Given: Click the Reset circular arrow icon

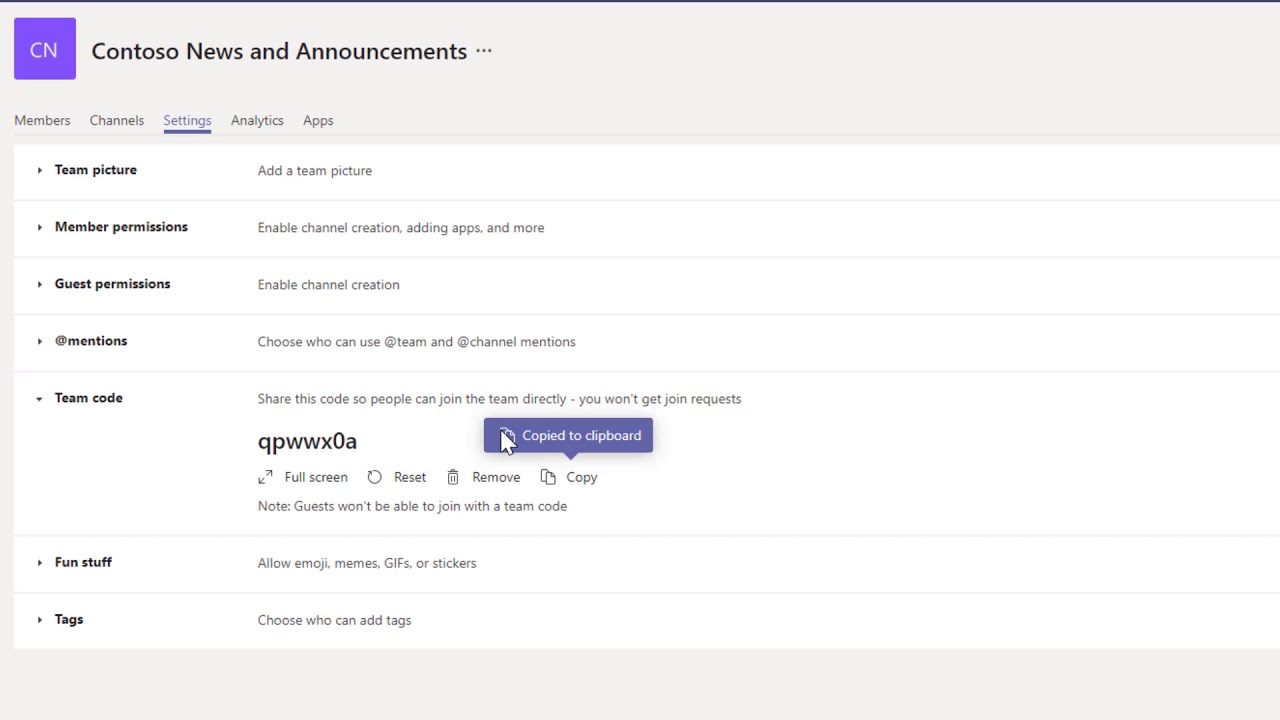Looking at the screenshot, I should [x=374, y=477].
